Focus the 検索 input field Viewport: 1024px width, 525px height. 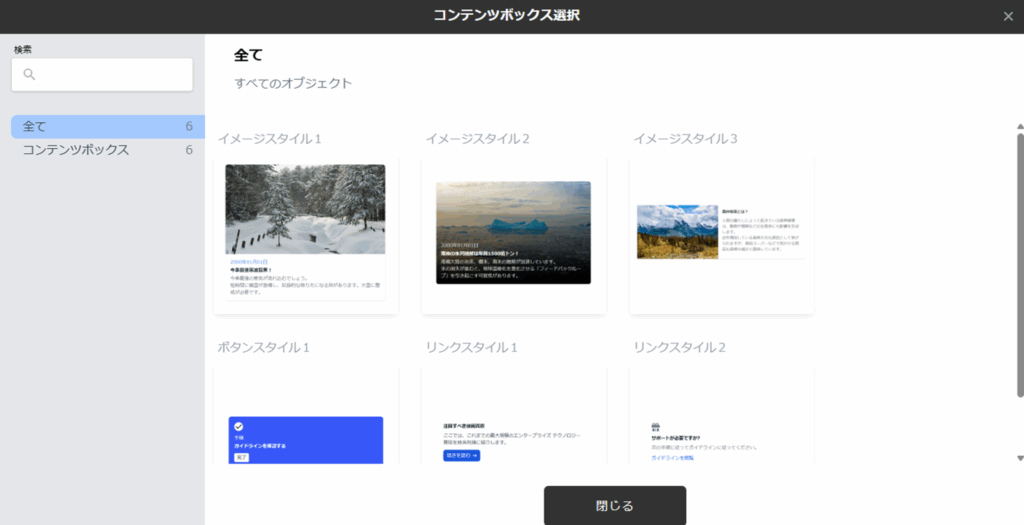(x=110, y=75)
